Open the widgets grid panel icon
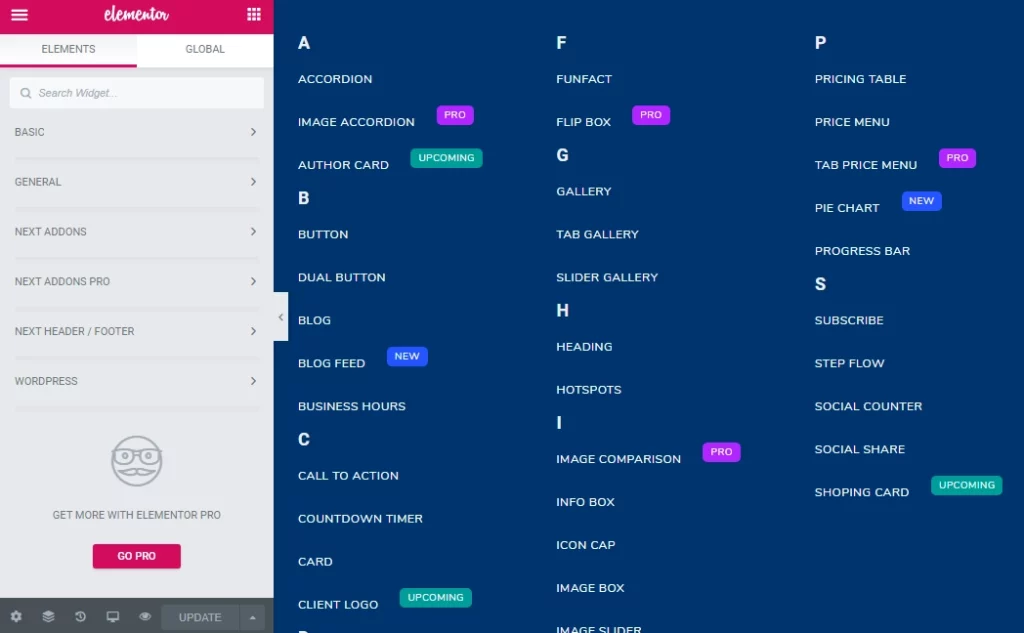This screenshot has height=633, width=1024. (x=253, y=16)
